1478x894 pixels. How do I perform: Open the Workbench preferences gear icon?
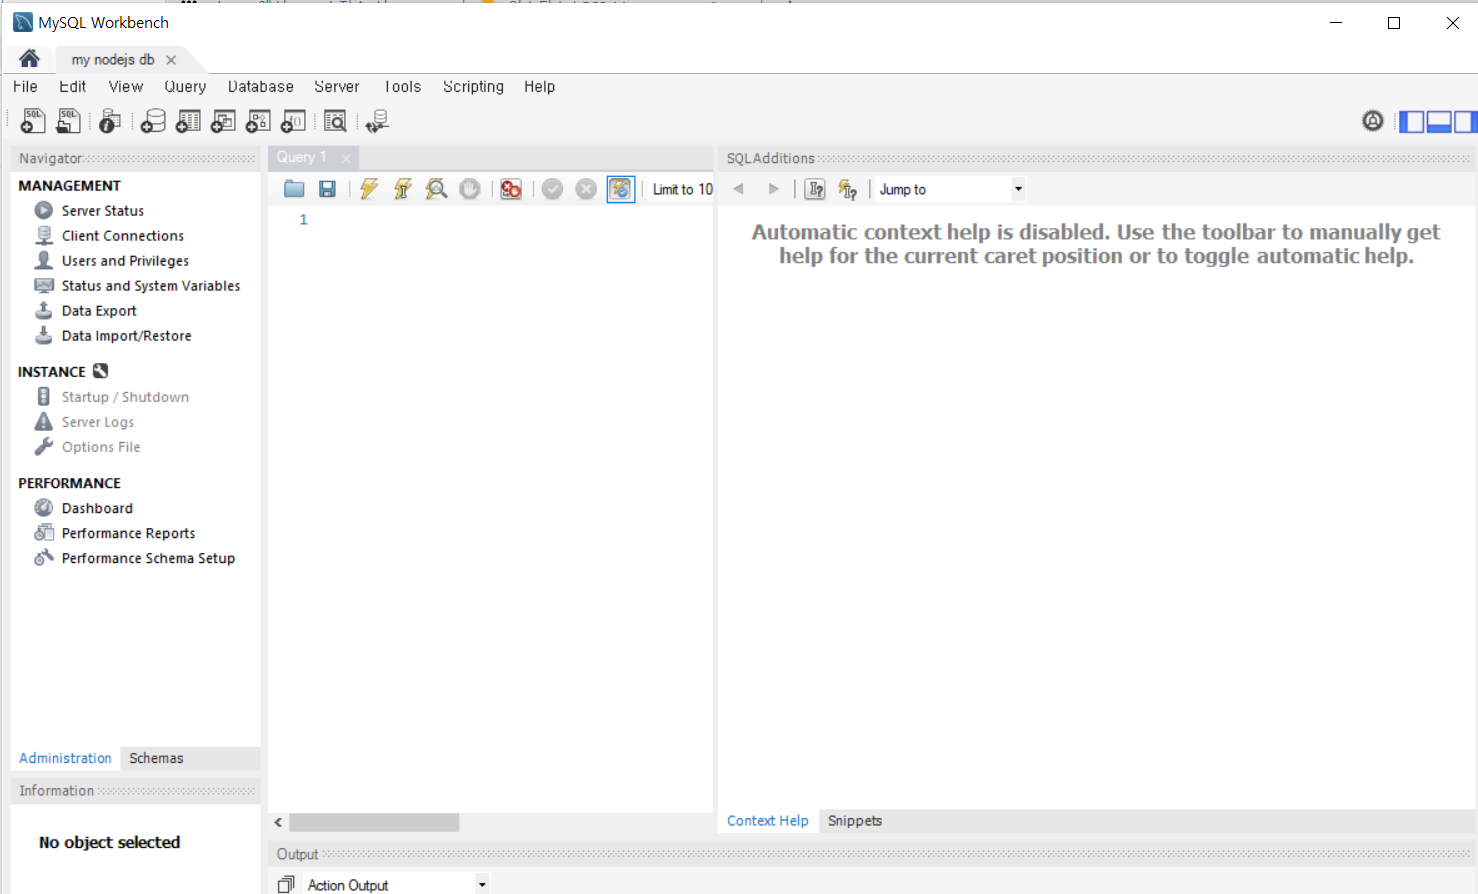[x=1373, y=121]
